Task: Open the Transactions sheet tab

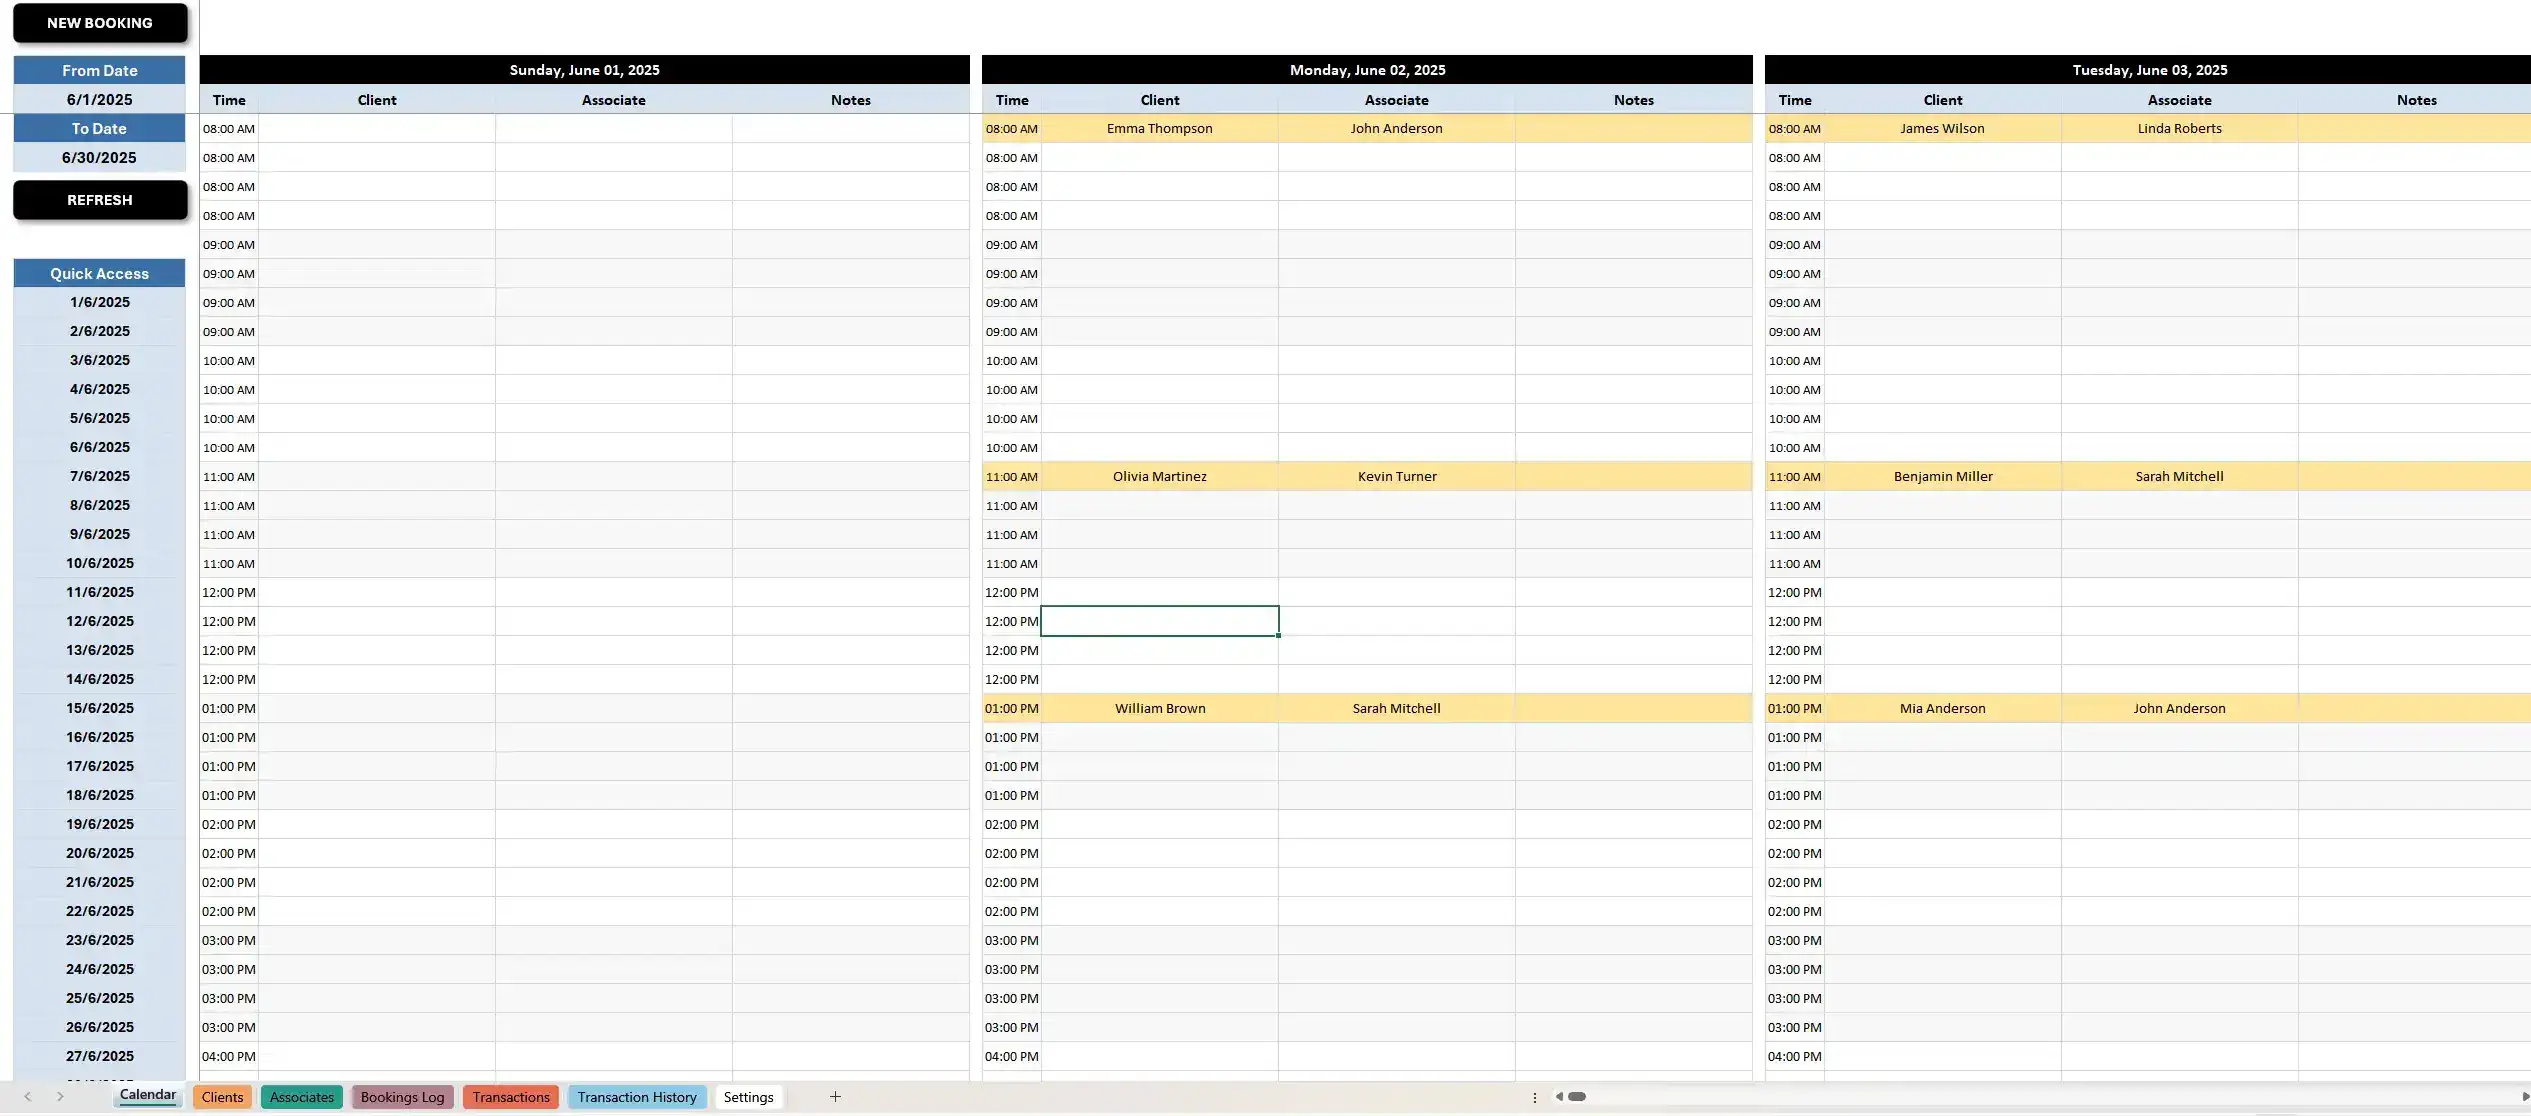Action: pos(511,1097)
